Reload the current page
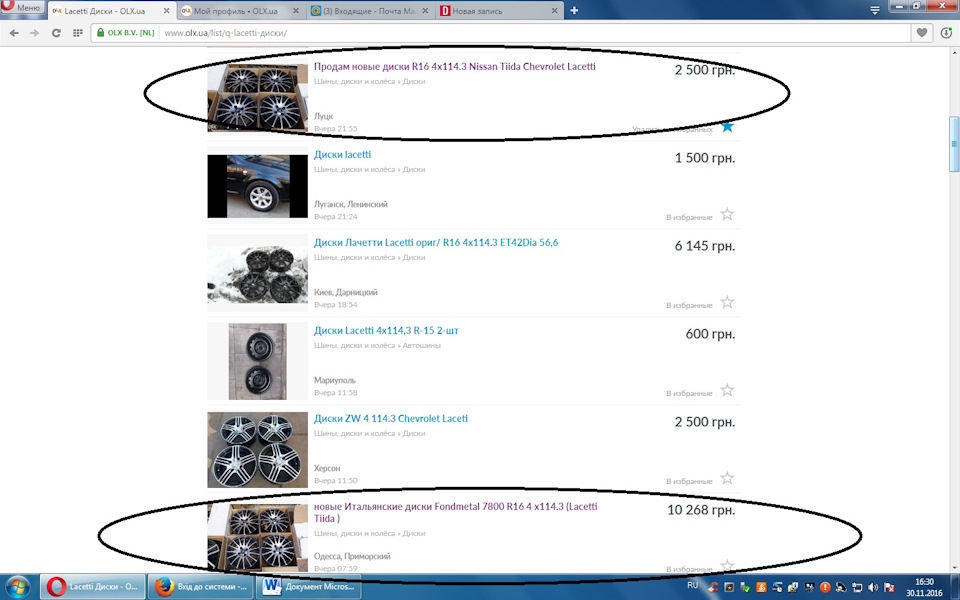The image size is (960, 600). click(56, 33)
